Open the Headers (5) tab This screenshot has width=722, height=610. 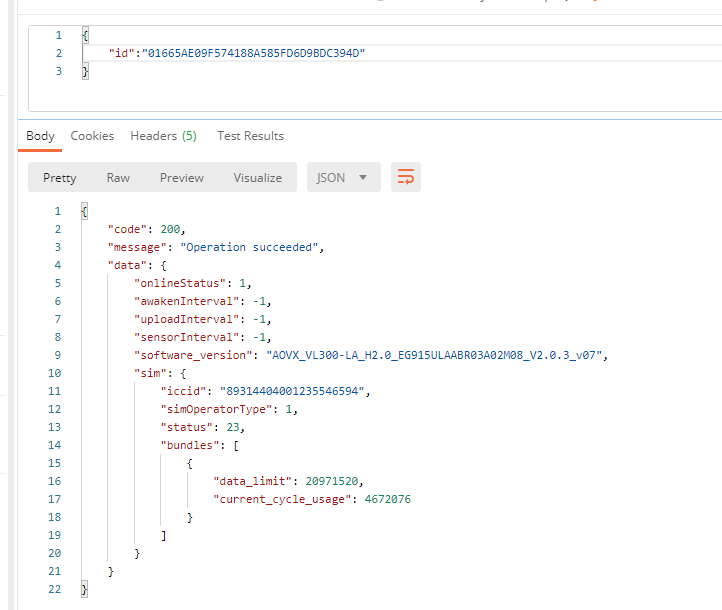[x=163, y=136]
